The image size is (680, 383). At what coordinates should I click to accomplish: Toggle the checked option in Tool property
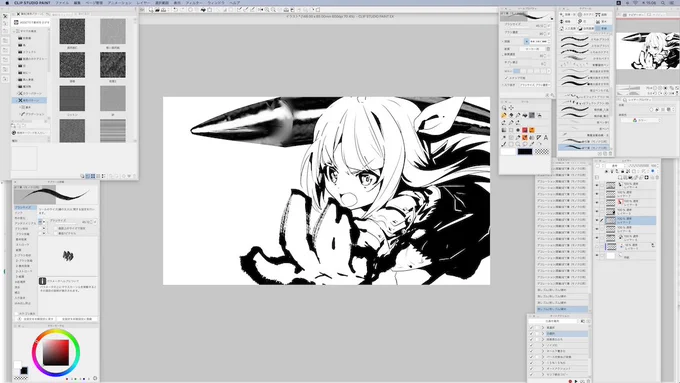click(506, 78)
